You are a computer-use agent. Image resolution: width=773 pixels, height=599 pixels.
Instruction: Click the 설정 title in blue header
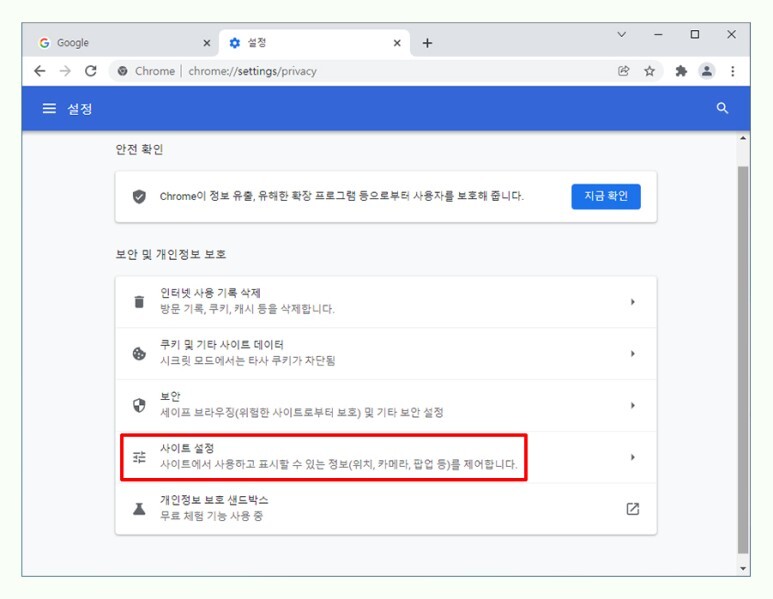pyautogui.click(x=80, y=108)
